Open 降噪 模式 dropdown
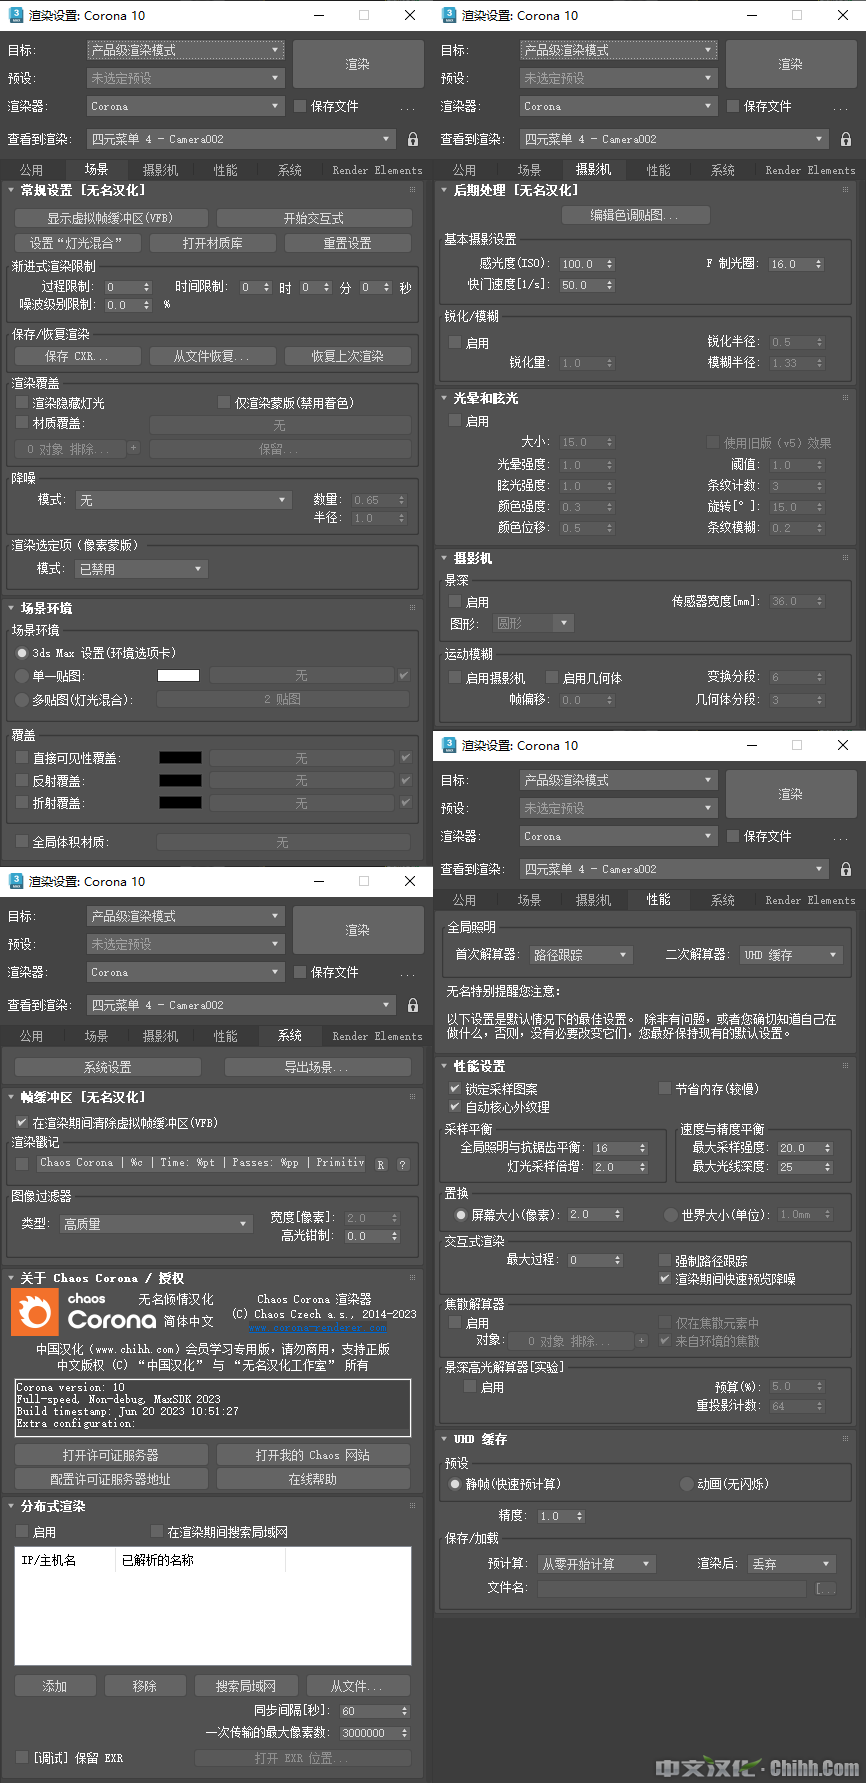Screen dimensions: 866x1783 (184, 499)
